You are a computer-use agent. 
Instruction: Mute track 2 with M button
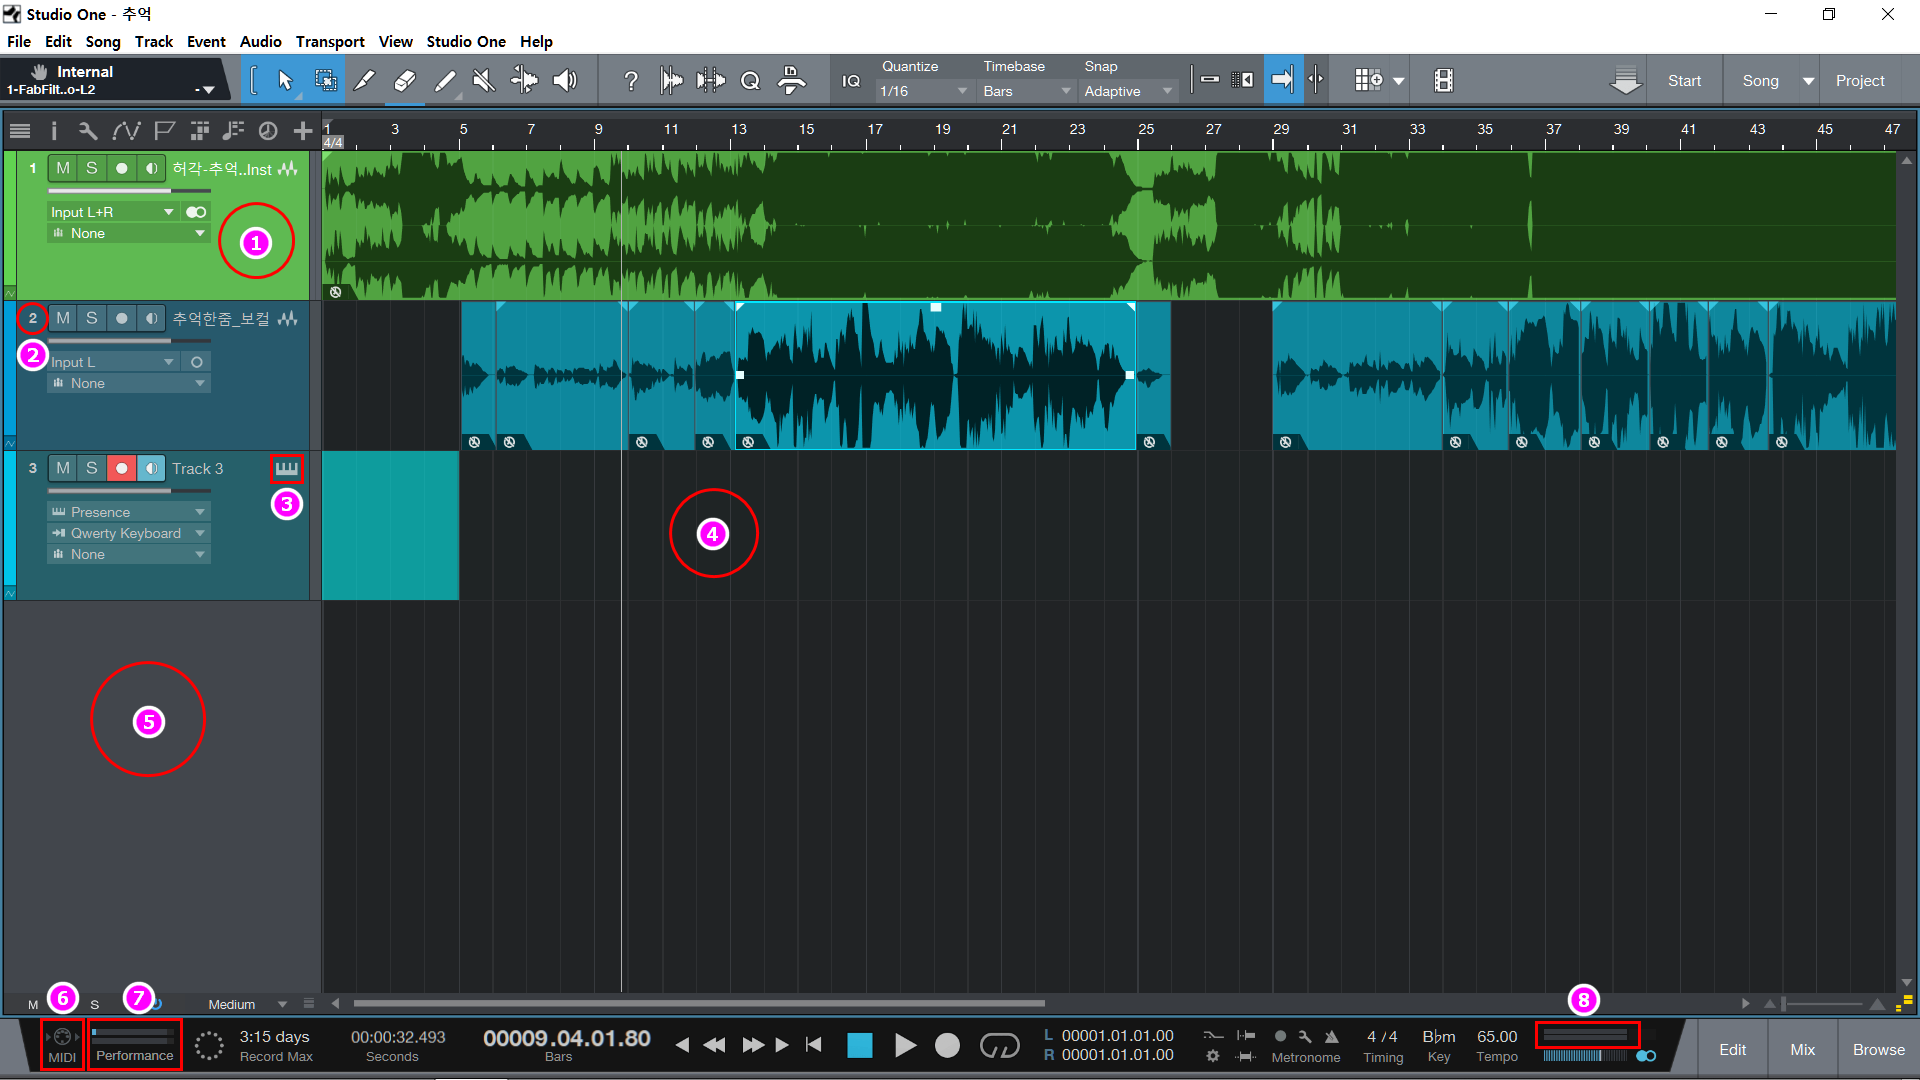[x=63, y=318]
